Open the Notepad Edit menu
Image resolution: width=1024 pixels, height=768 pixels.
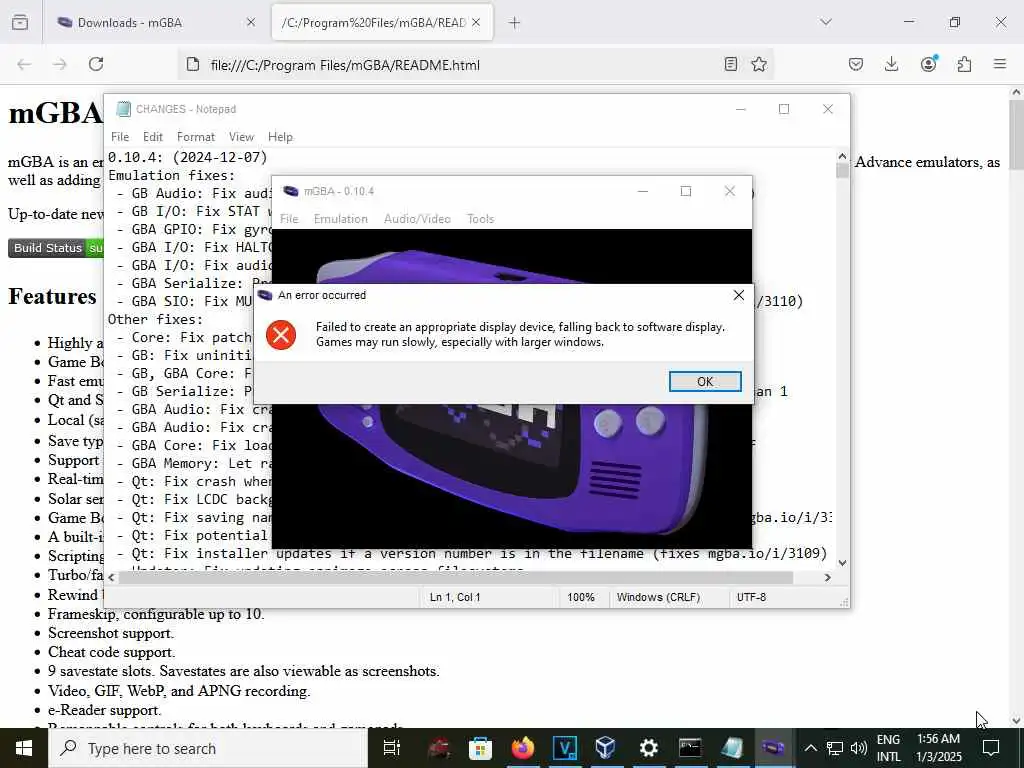click(x=153, y=136)
